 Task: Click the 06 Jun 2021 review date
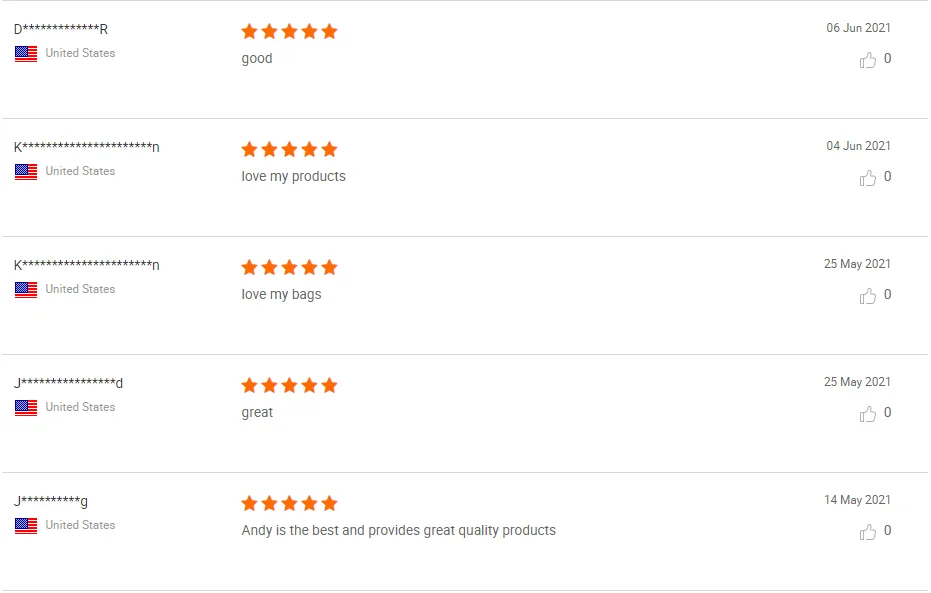858,28
